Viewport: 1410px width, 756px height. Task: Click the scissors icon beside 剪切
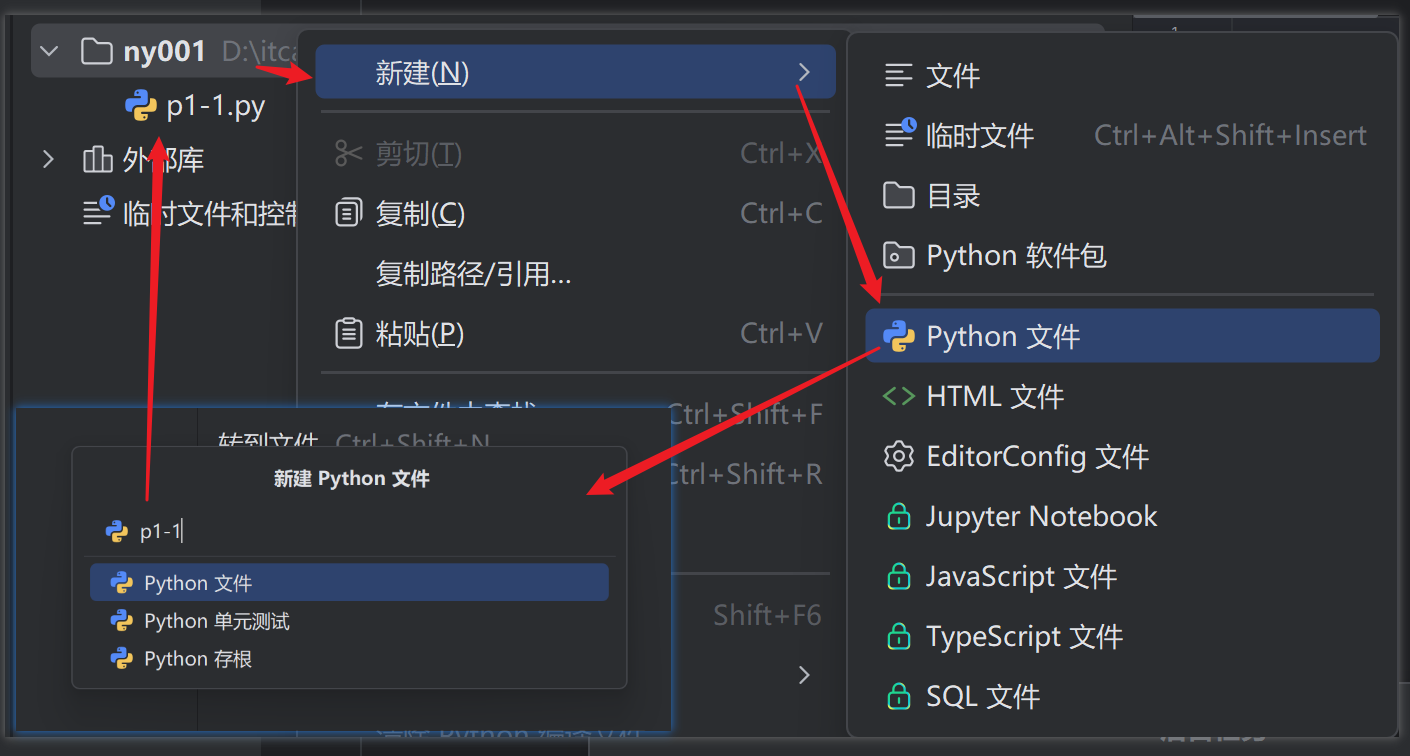pyautogui.click(x=348, y=154)
